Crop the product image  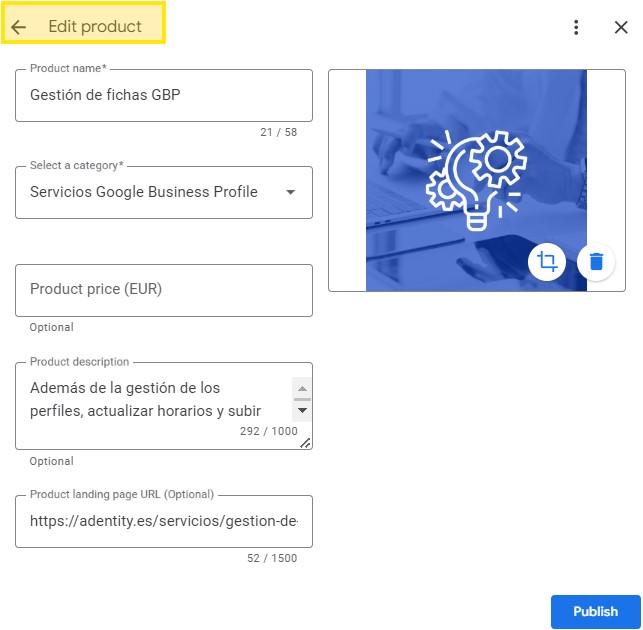pos(547,262)
